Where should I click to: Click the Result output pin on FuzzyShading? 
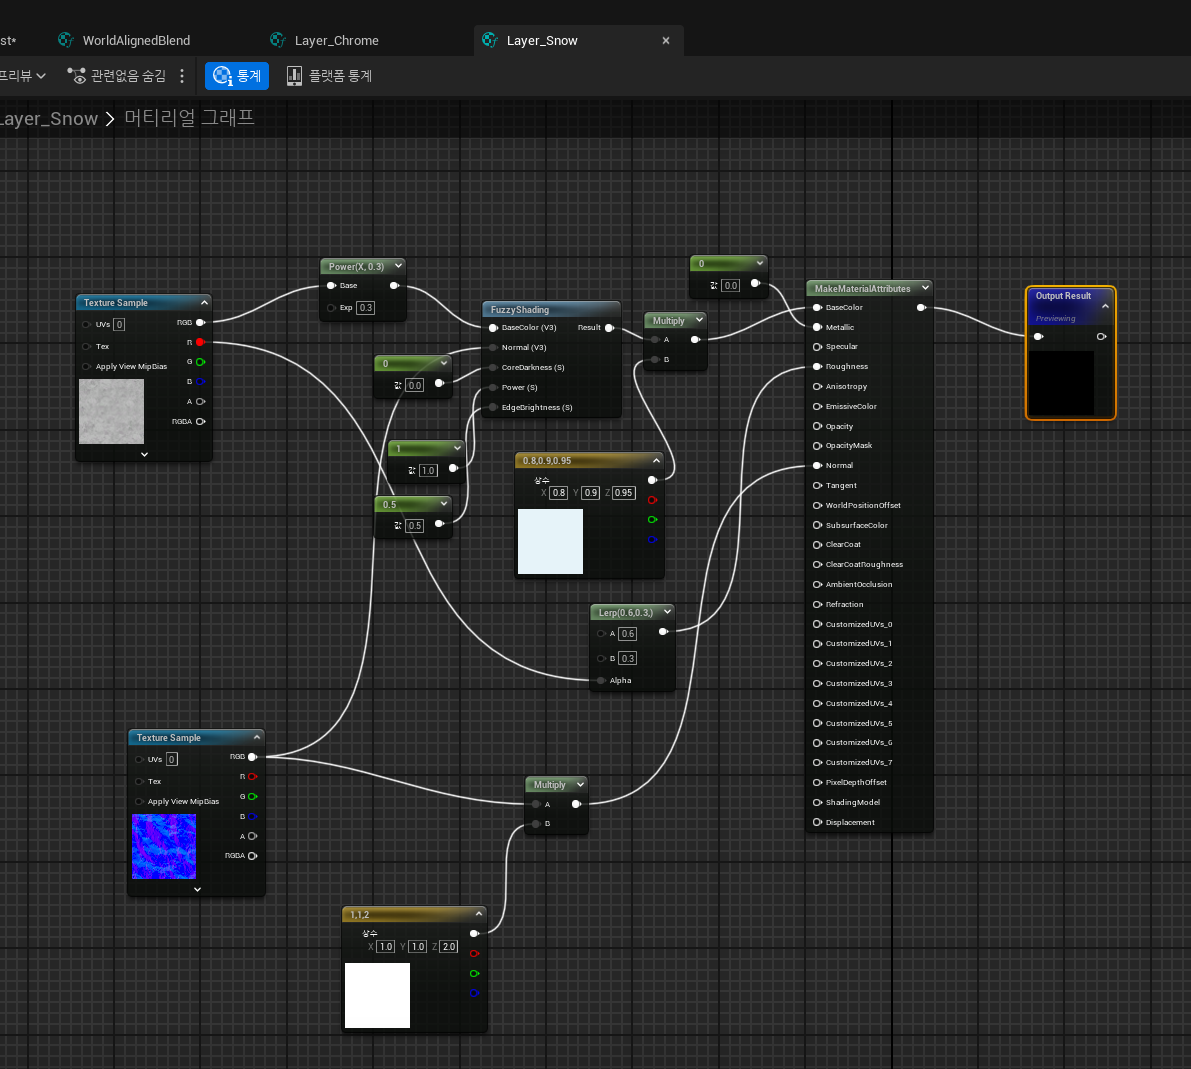609,328
